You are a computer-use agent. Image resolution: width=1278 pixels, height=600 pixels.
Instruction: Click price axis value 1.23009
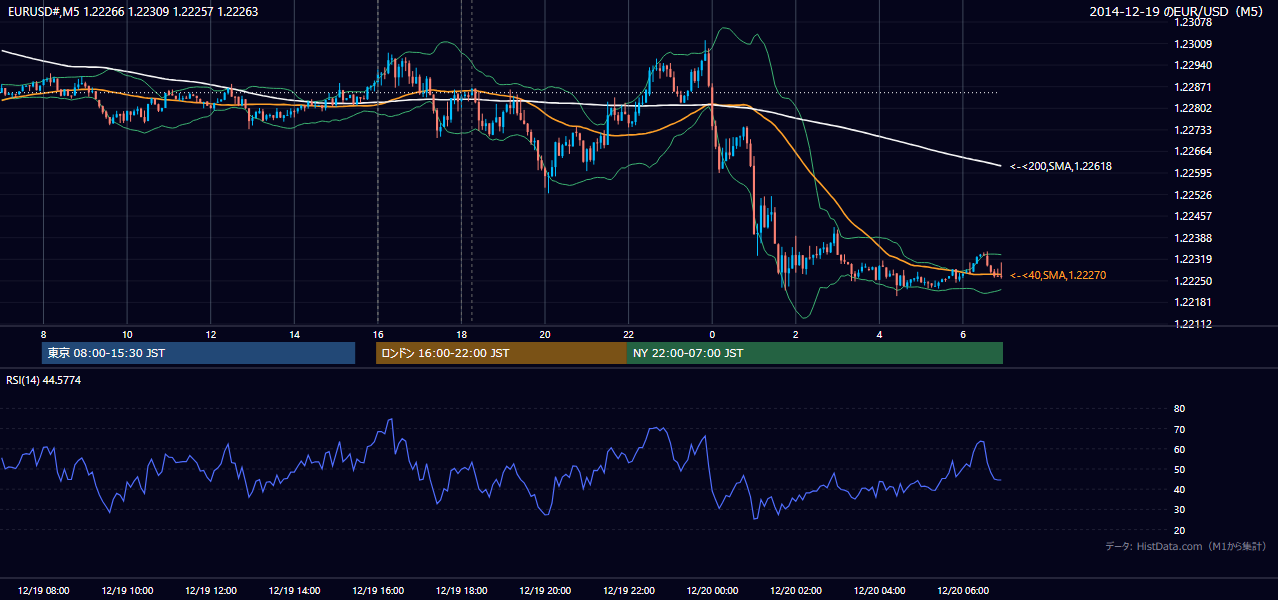[x=1193, y=44]
